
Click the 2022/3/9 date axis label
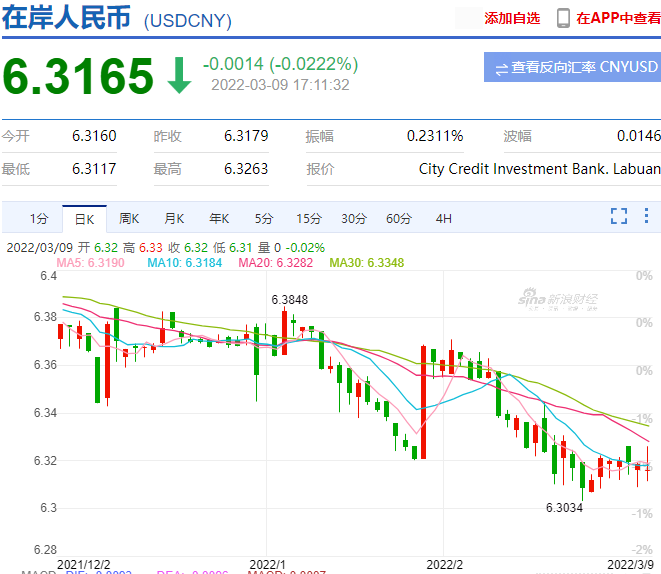point(631,564)
